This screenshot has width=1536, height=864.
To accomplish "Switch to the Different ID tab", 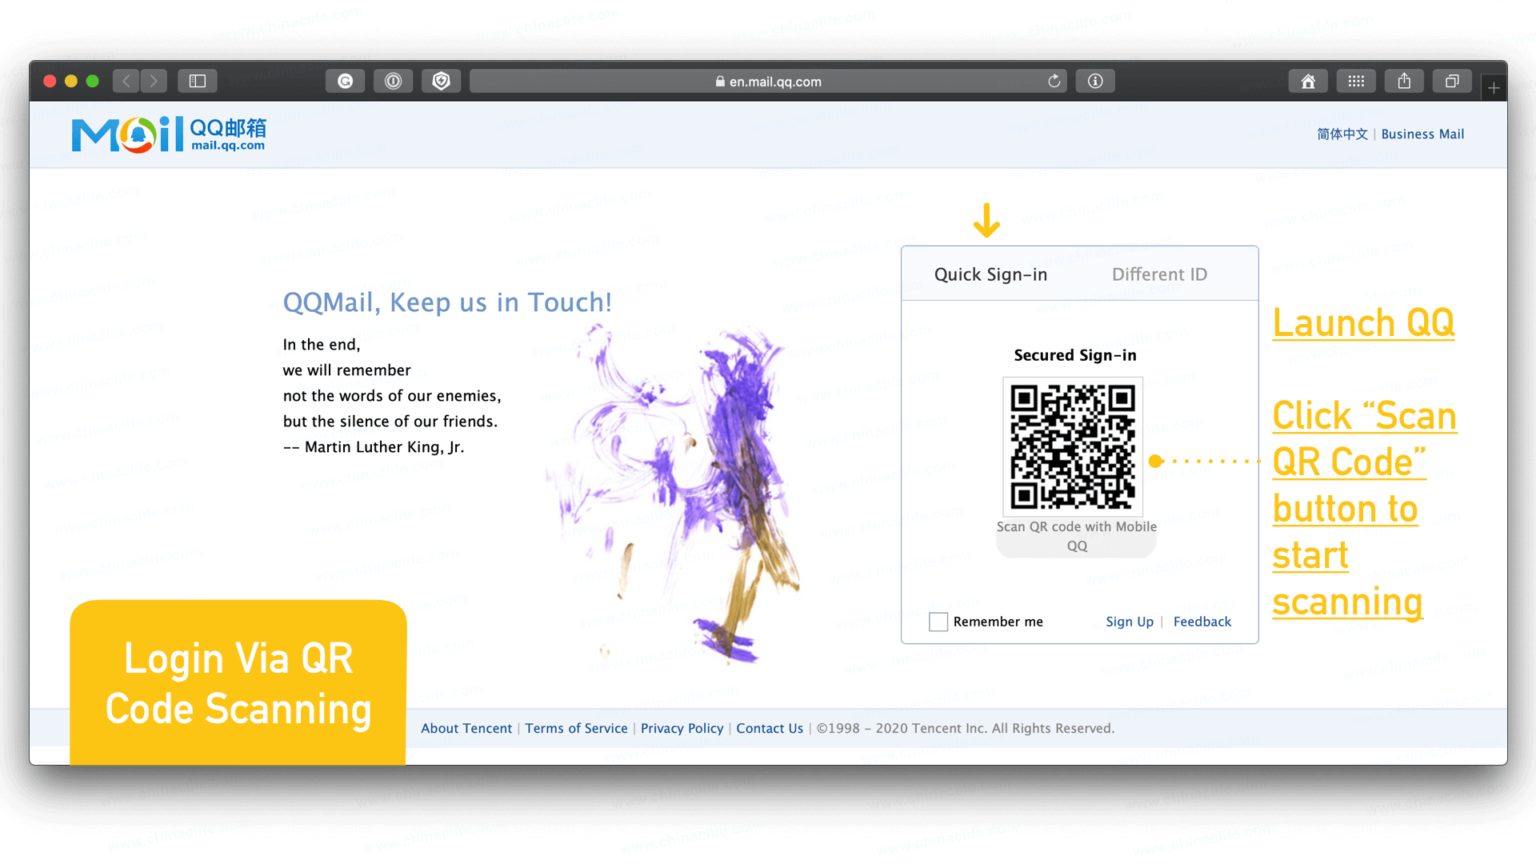I will click(x=1159, y=273).
